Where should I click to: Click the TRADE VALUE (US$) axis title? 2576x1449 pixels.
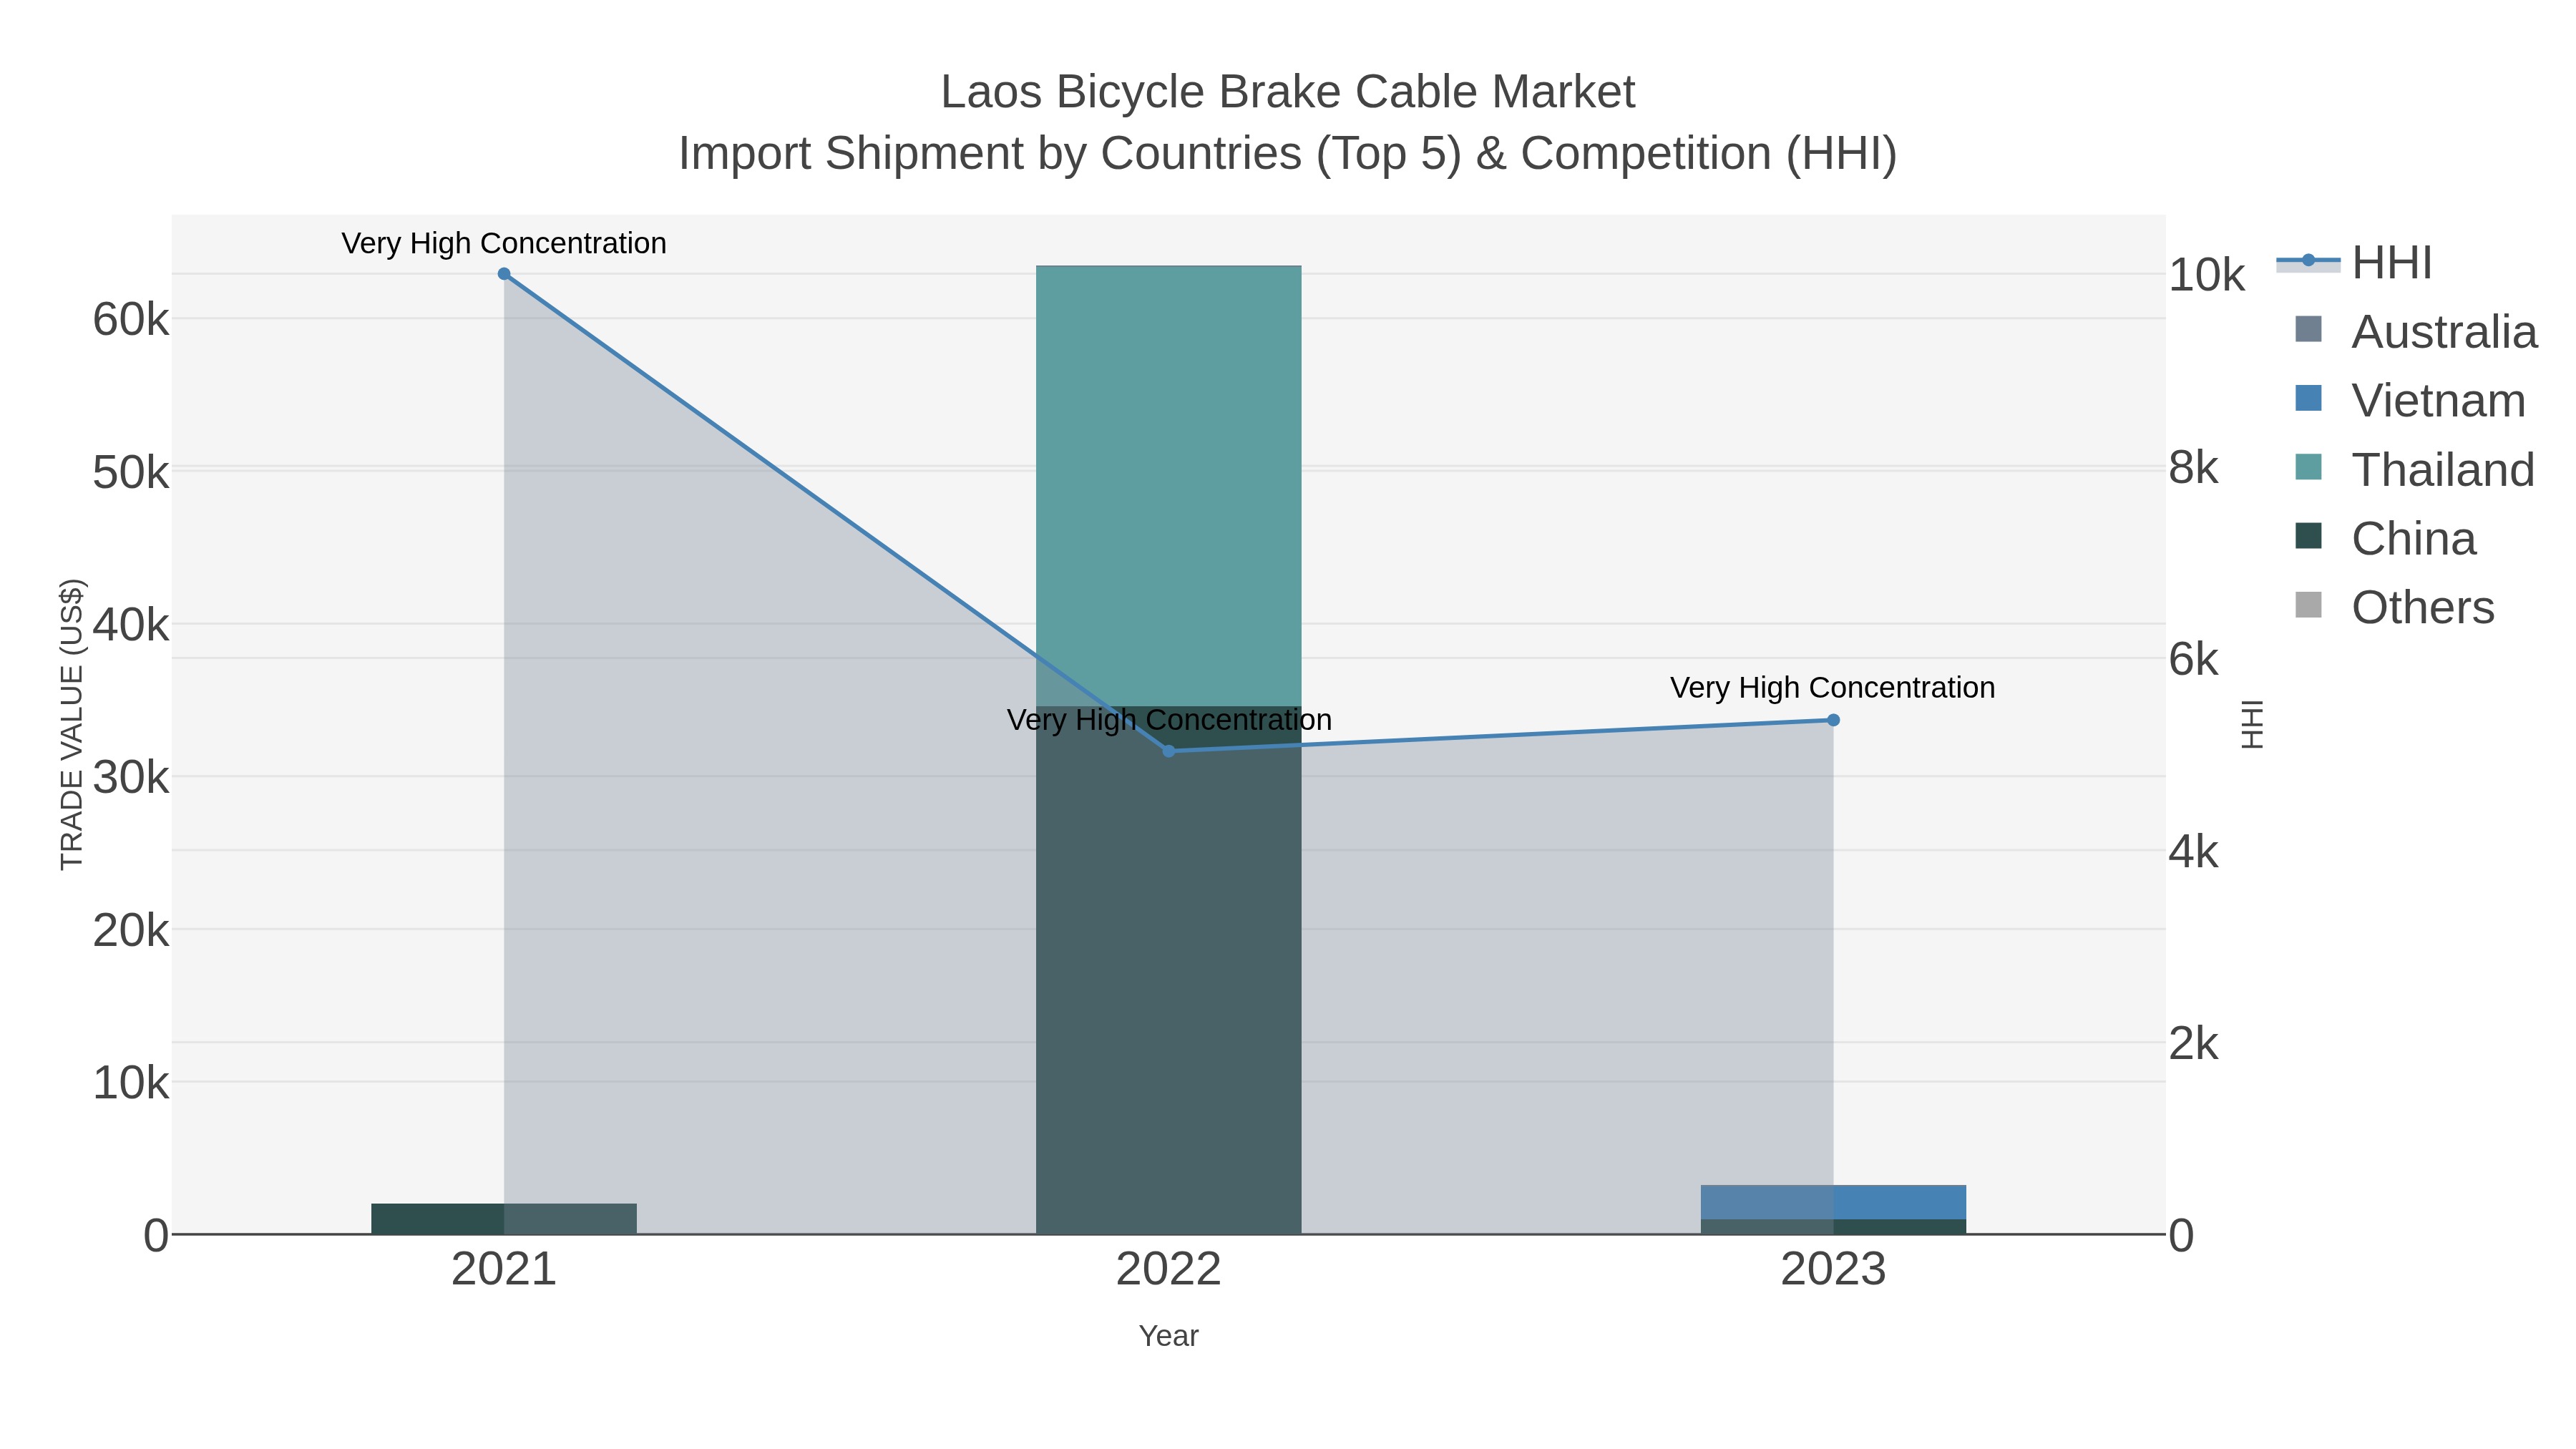(x=72, y=724)
